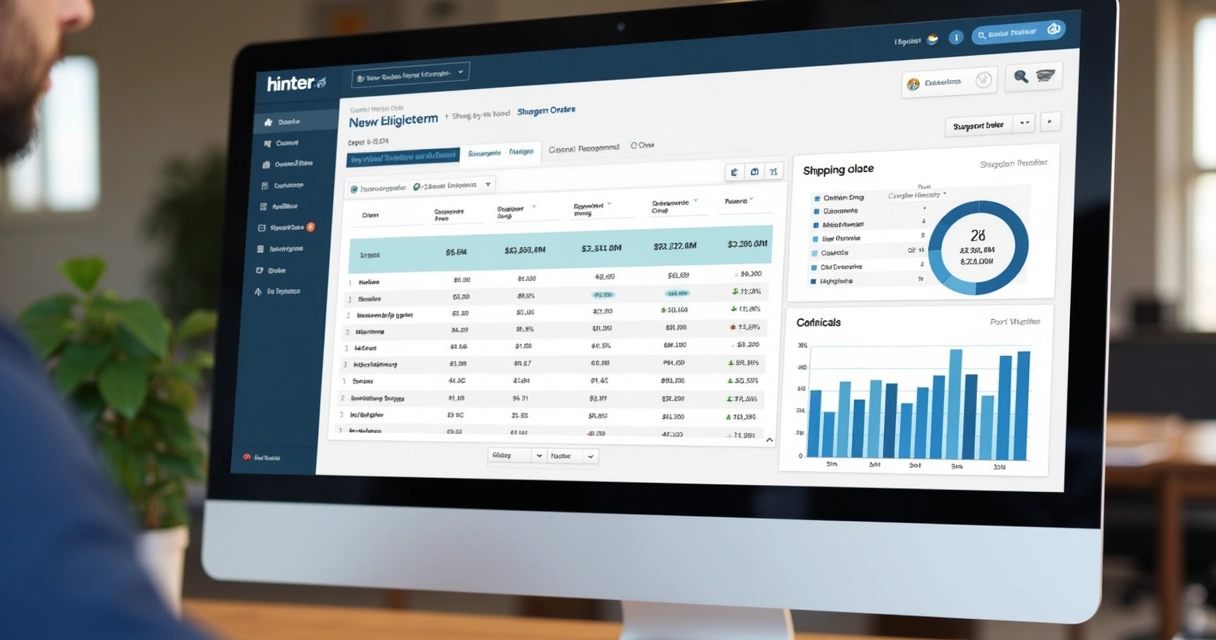The height and width of the screenshot is (640, 1216).
Task: Click the blue info icon in top bar
Action: tap(955, 37)
